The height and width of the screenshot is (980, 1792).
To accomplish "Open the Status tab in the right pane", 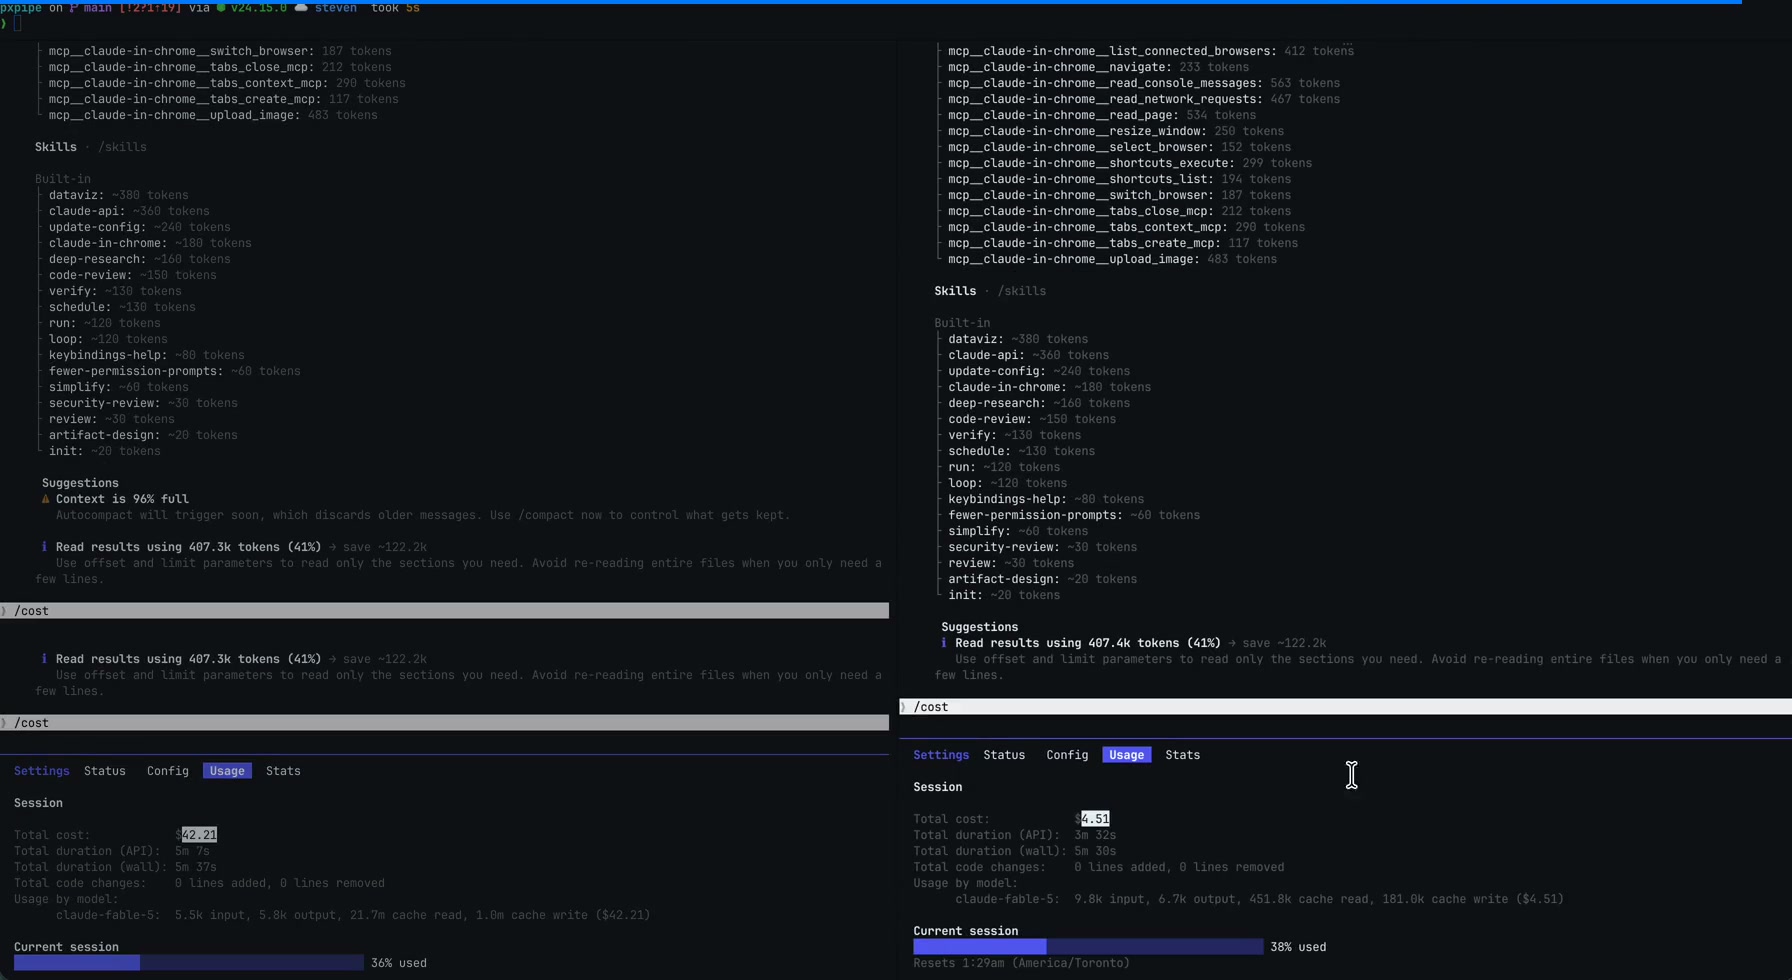I will point(1004,755).
